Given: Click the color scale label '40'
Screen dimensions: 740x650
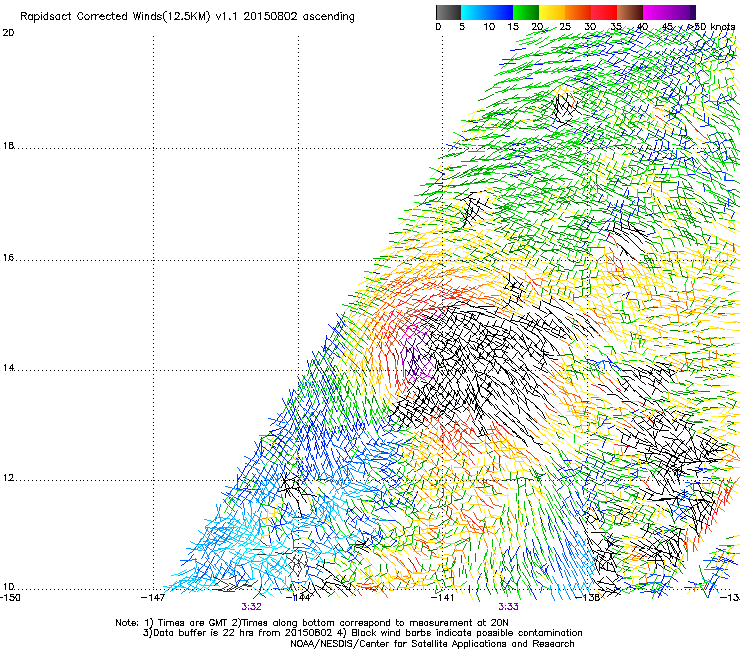Looking at the screenshot, I should [x=642, y=27].
